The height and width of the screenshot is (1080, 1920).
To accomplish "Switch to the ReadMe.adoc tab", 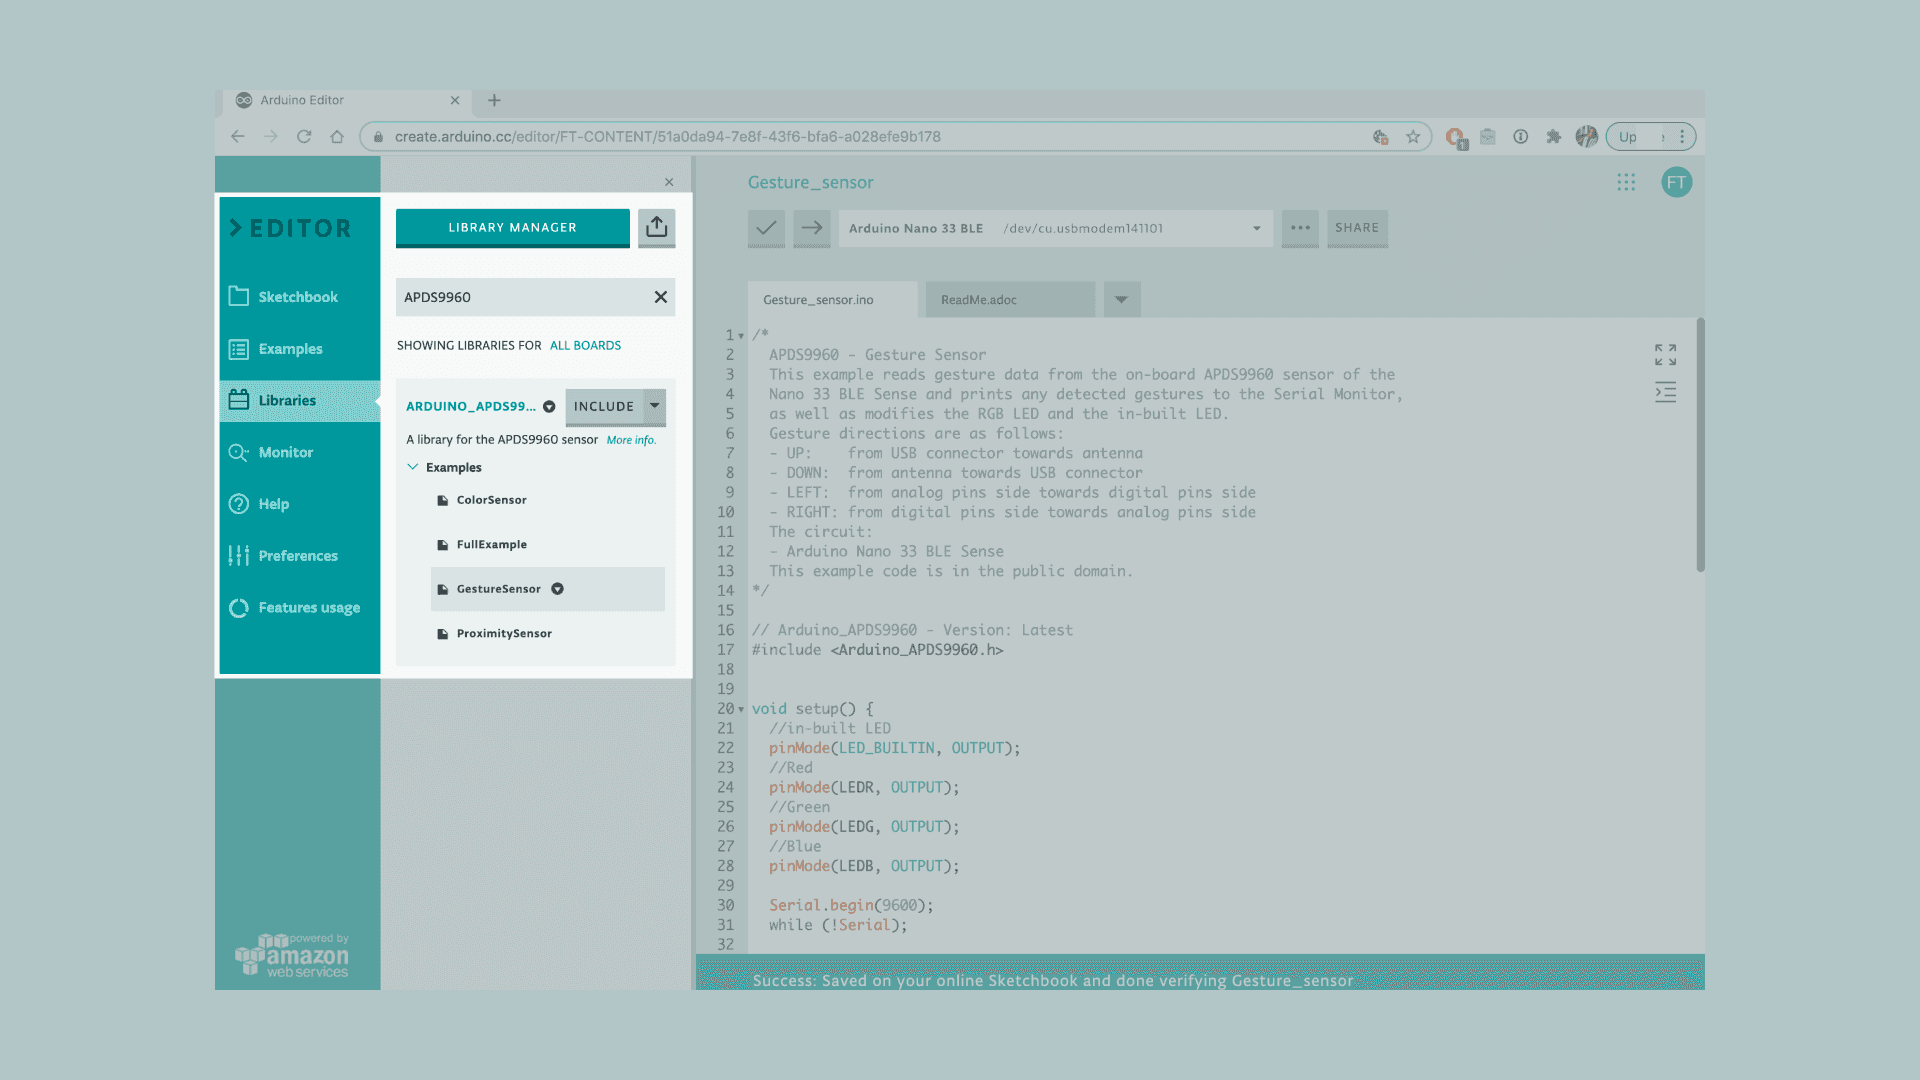I will click(979, 300).
